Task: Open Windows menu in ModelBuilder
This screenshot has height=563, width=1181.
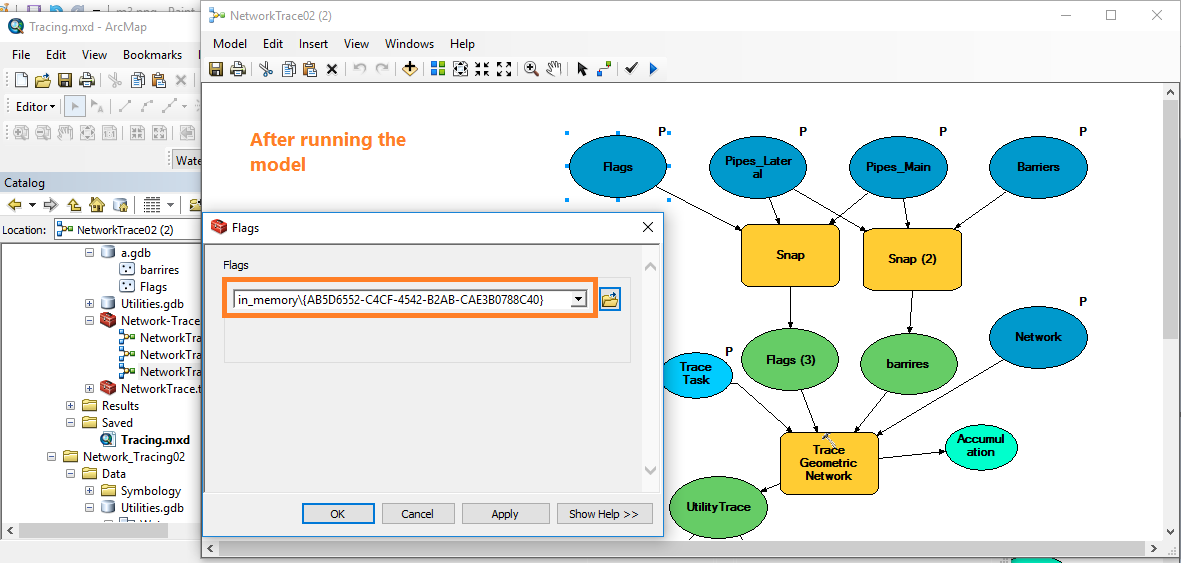Action: 409,44
